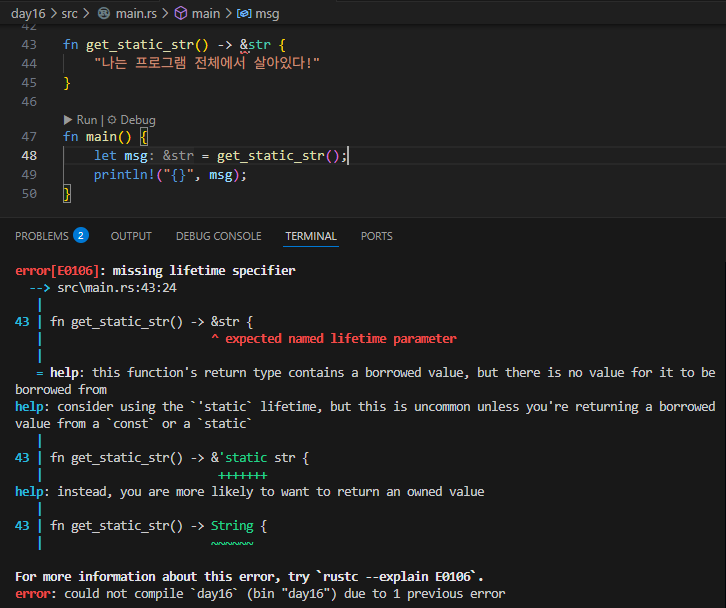This screenshot has height=608, width=726.
Task: Click the println! macro on line 49
Action: click(124, 175)
